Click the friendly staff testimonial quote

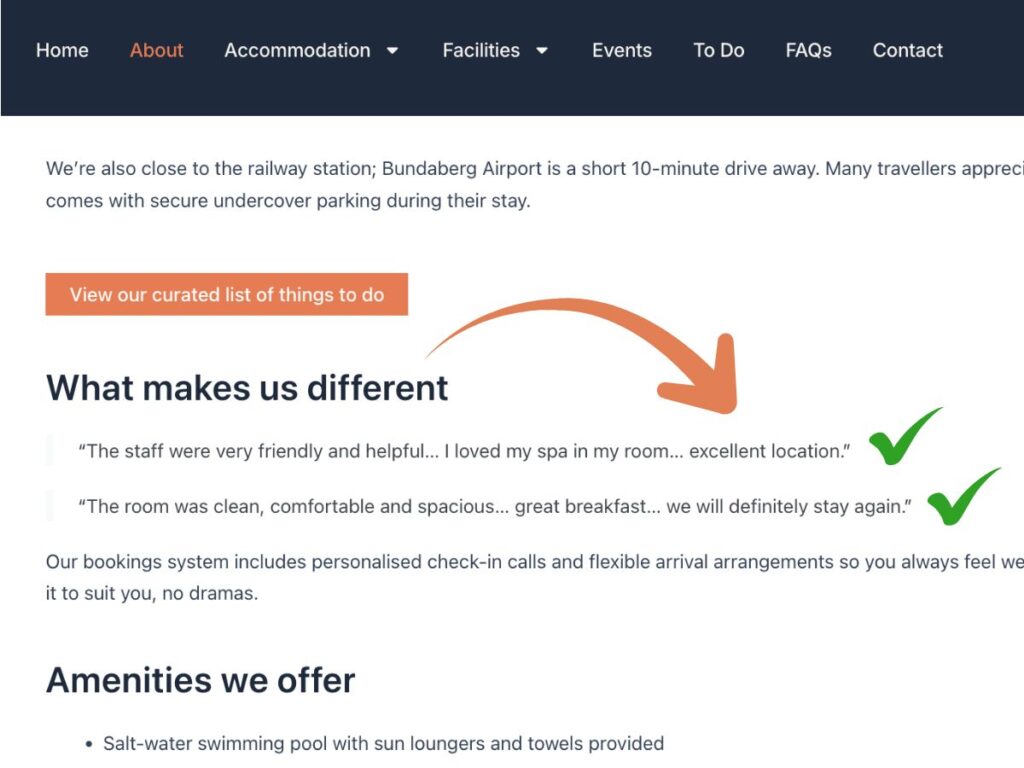[464, 451]
